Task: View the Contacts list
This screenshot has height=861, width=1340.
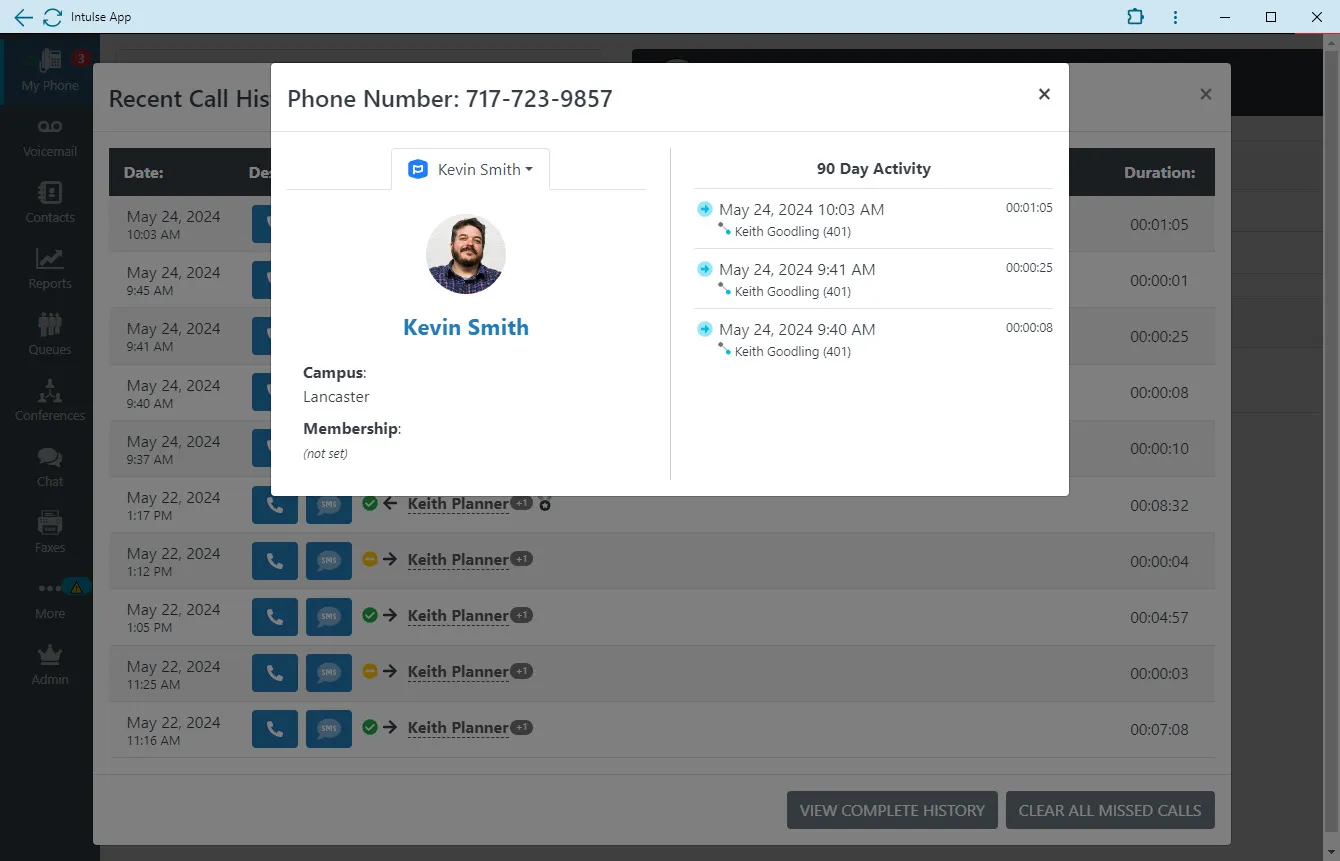Action: (49, 199)
